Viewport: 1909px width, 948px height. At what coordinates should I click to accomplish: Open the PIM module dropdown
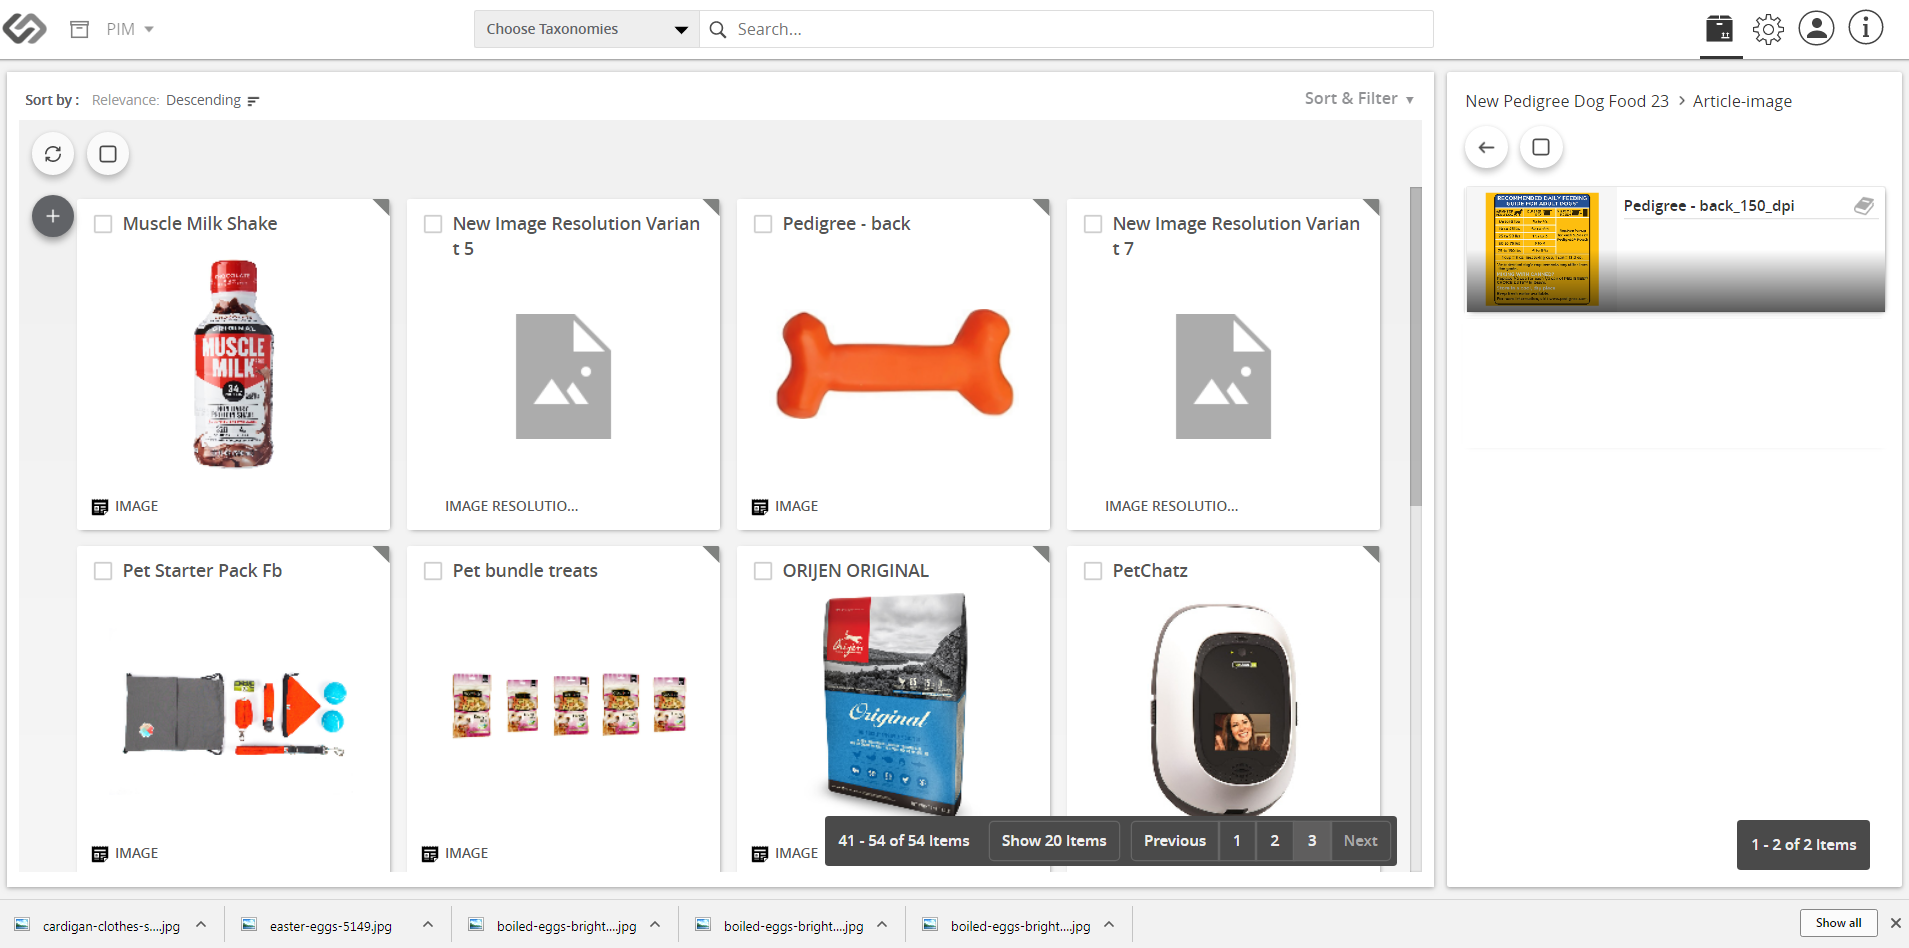(x=130, y=29)
